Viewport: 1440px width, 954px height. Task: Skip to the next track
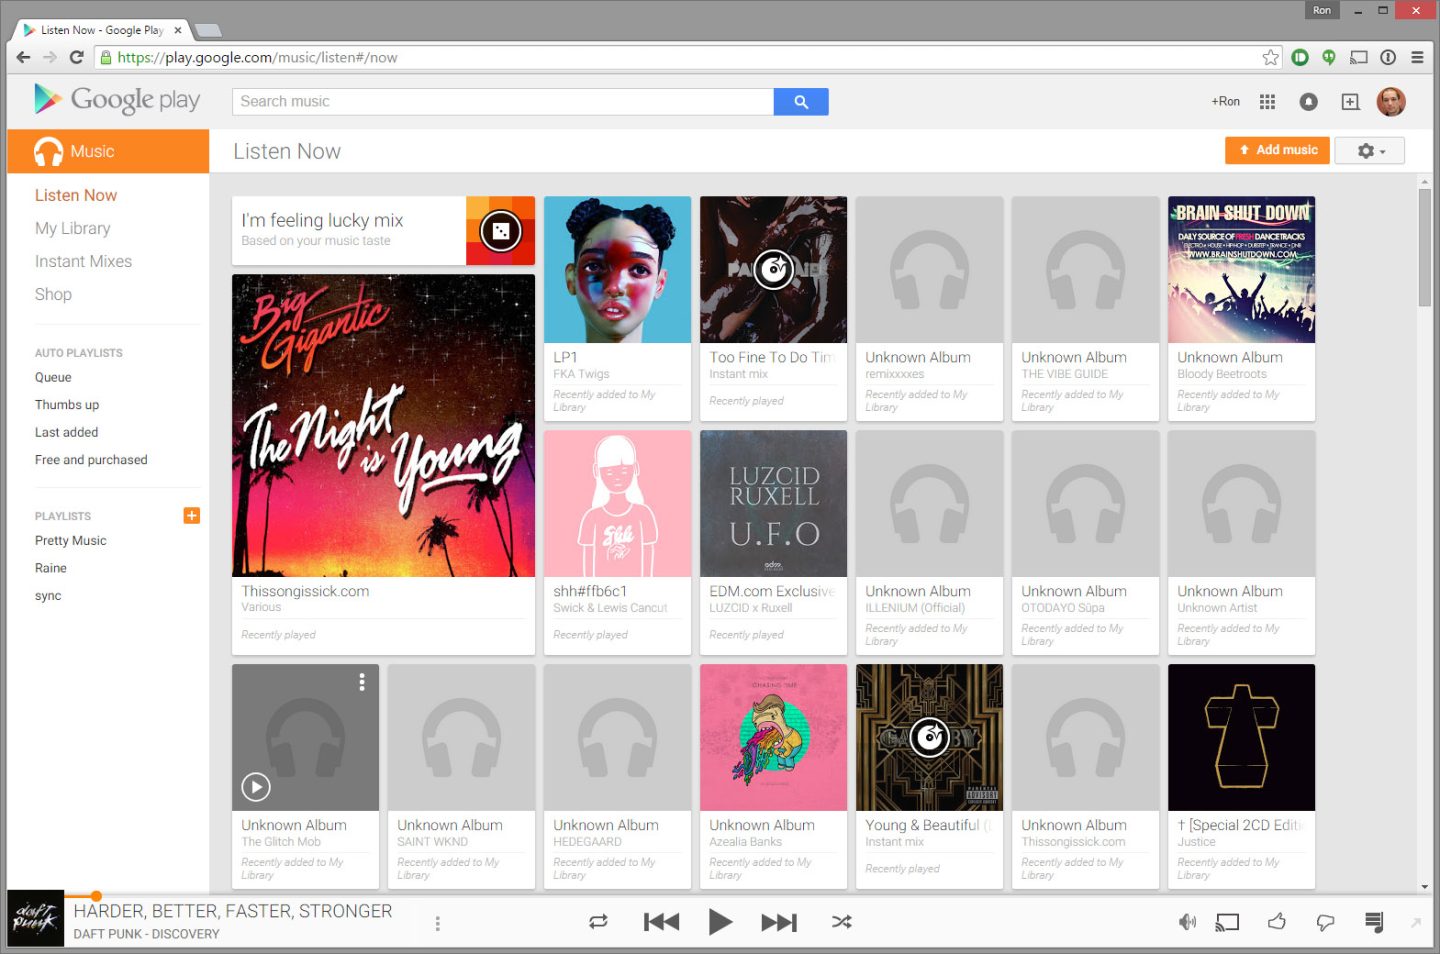[x=779, y=922]
